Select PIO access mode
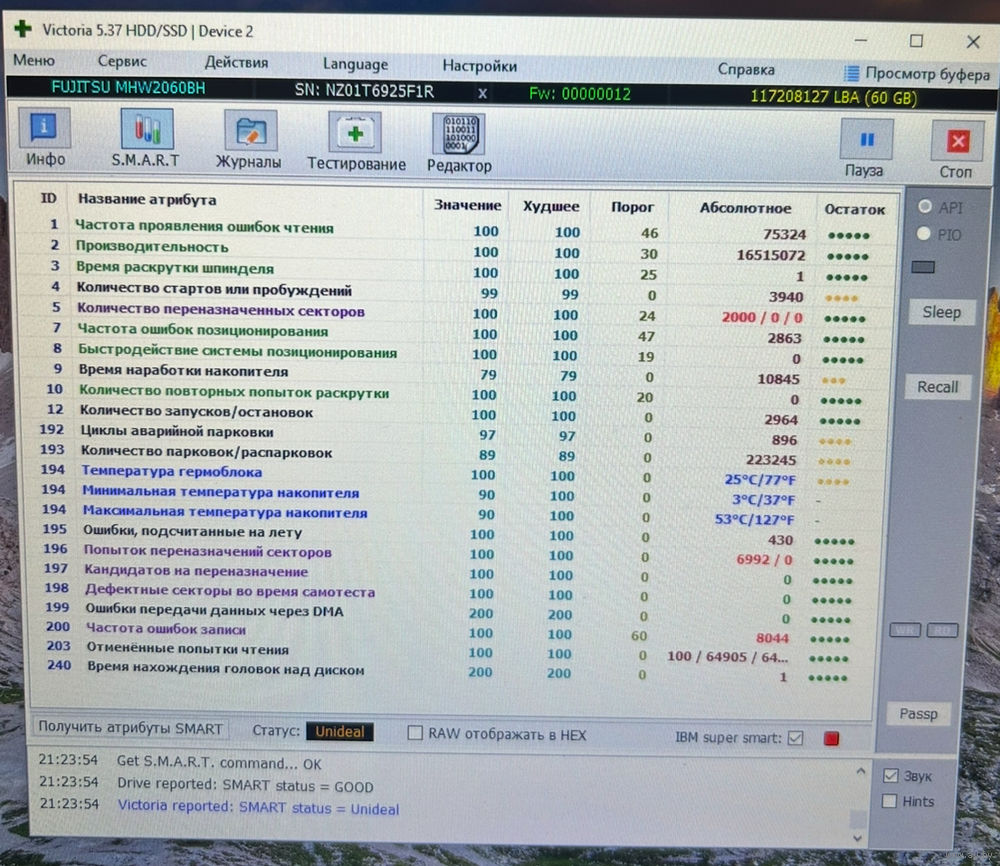Screen dimensions: 1000x866 tap(923, 233)
